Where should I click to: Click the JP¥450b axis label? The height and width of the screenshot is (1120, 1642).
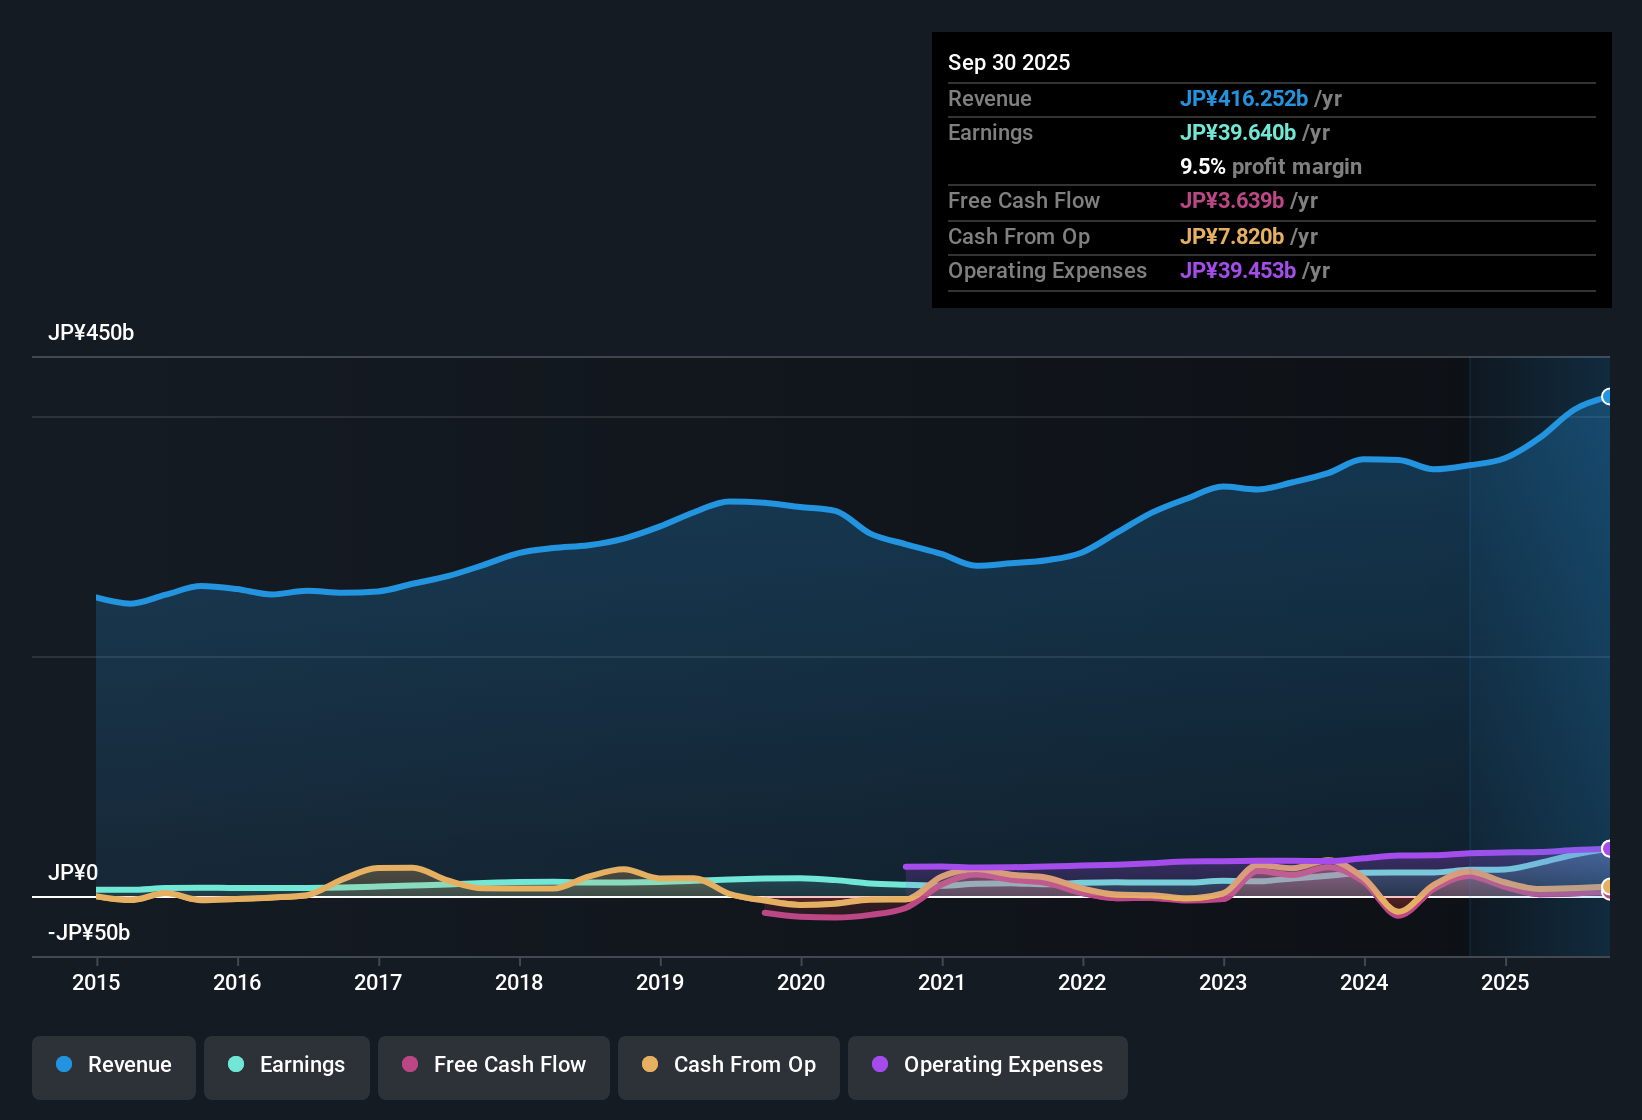[92, 333]
